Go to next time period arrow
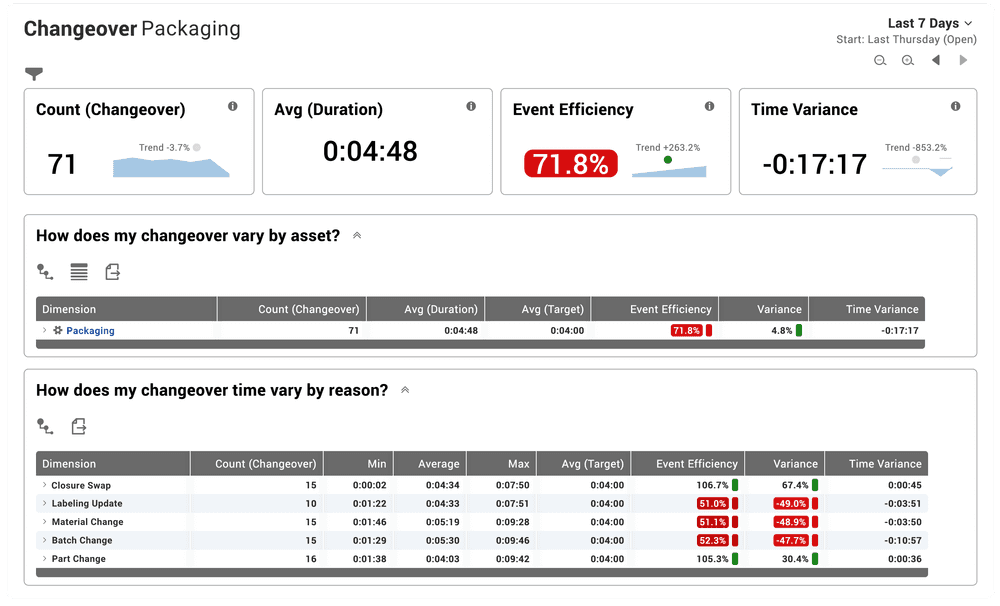Image resolution: width=1000 pixels, height=606 pixels. click(963, 60)
